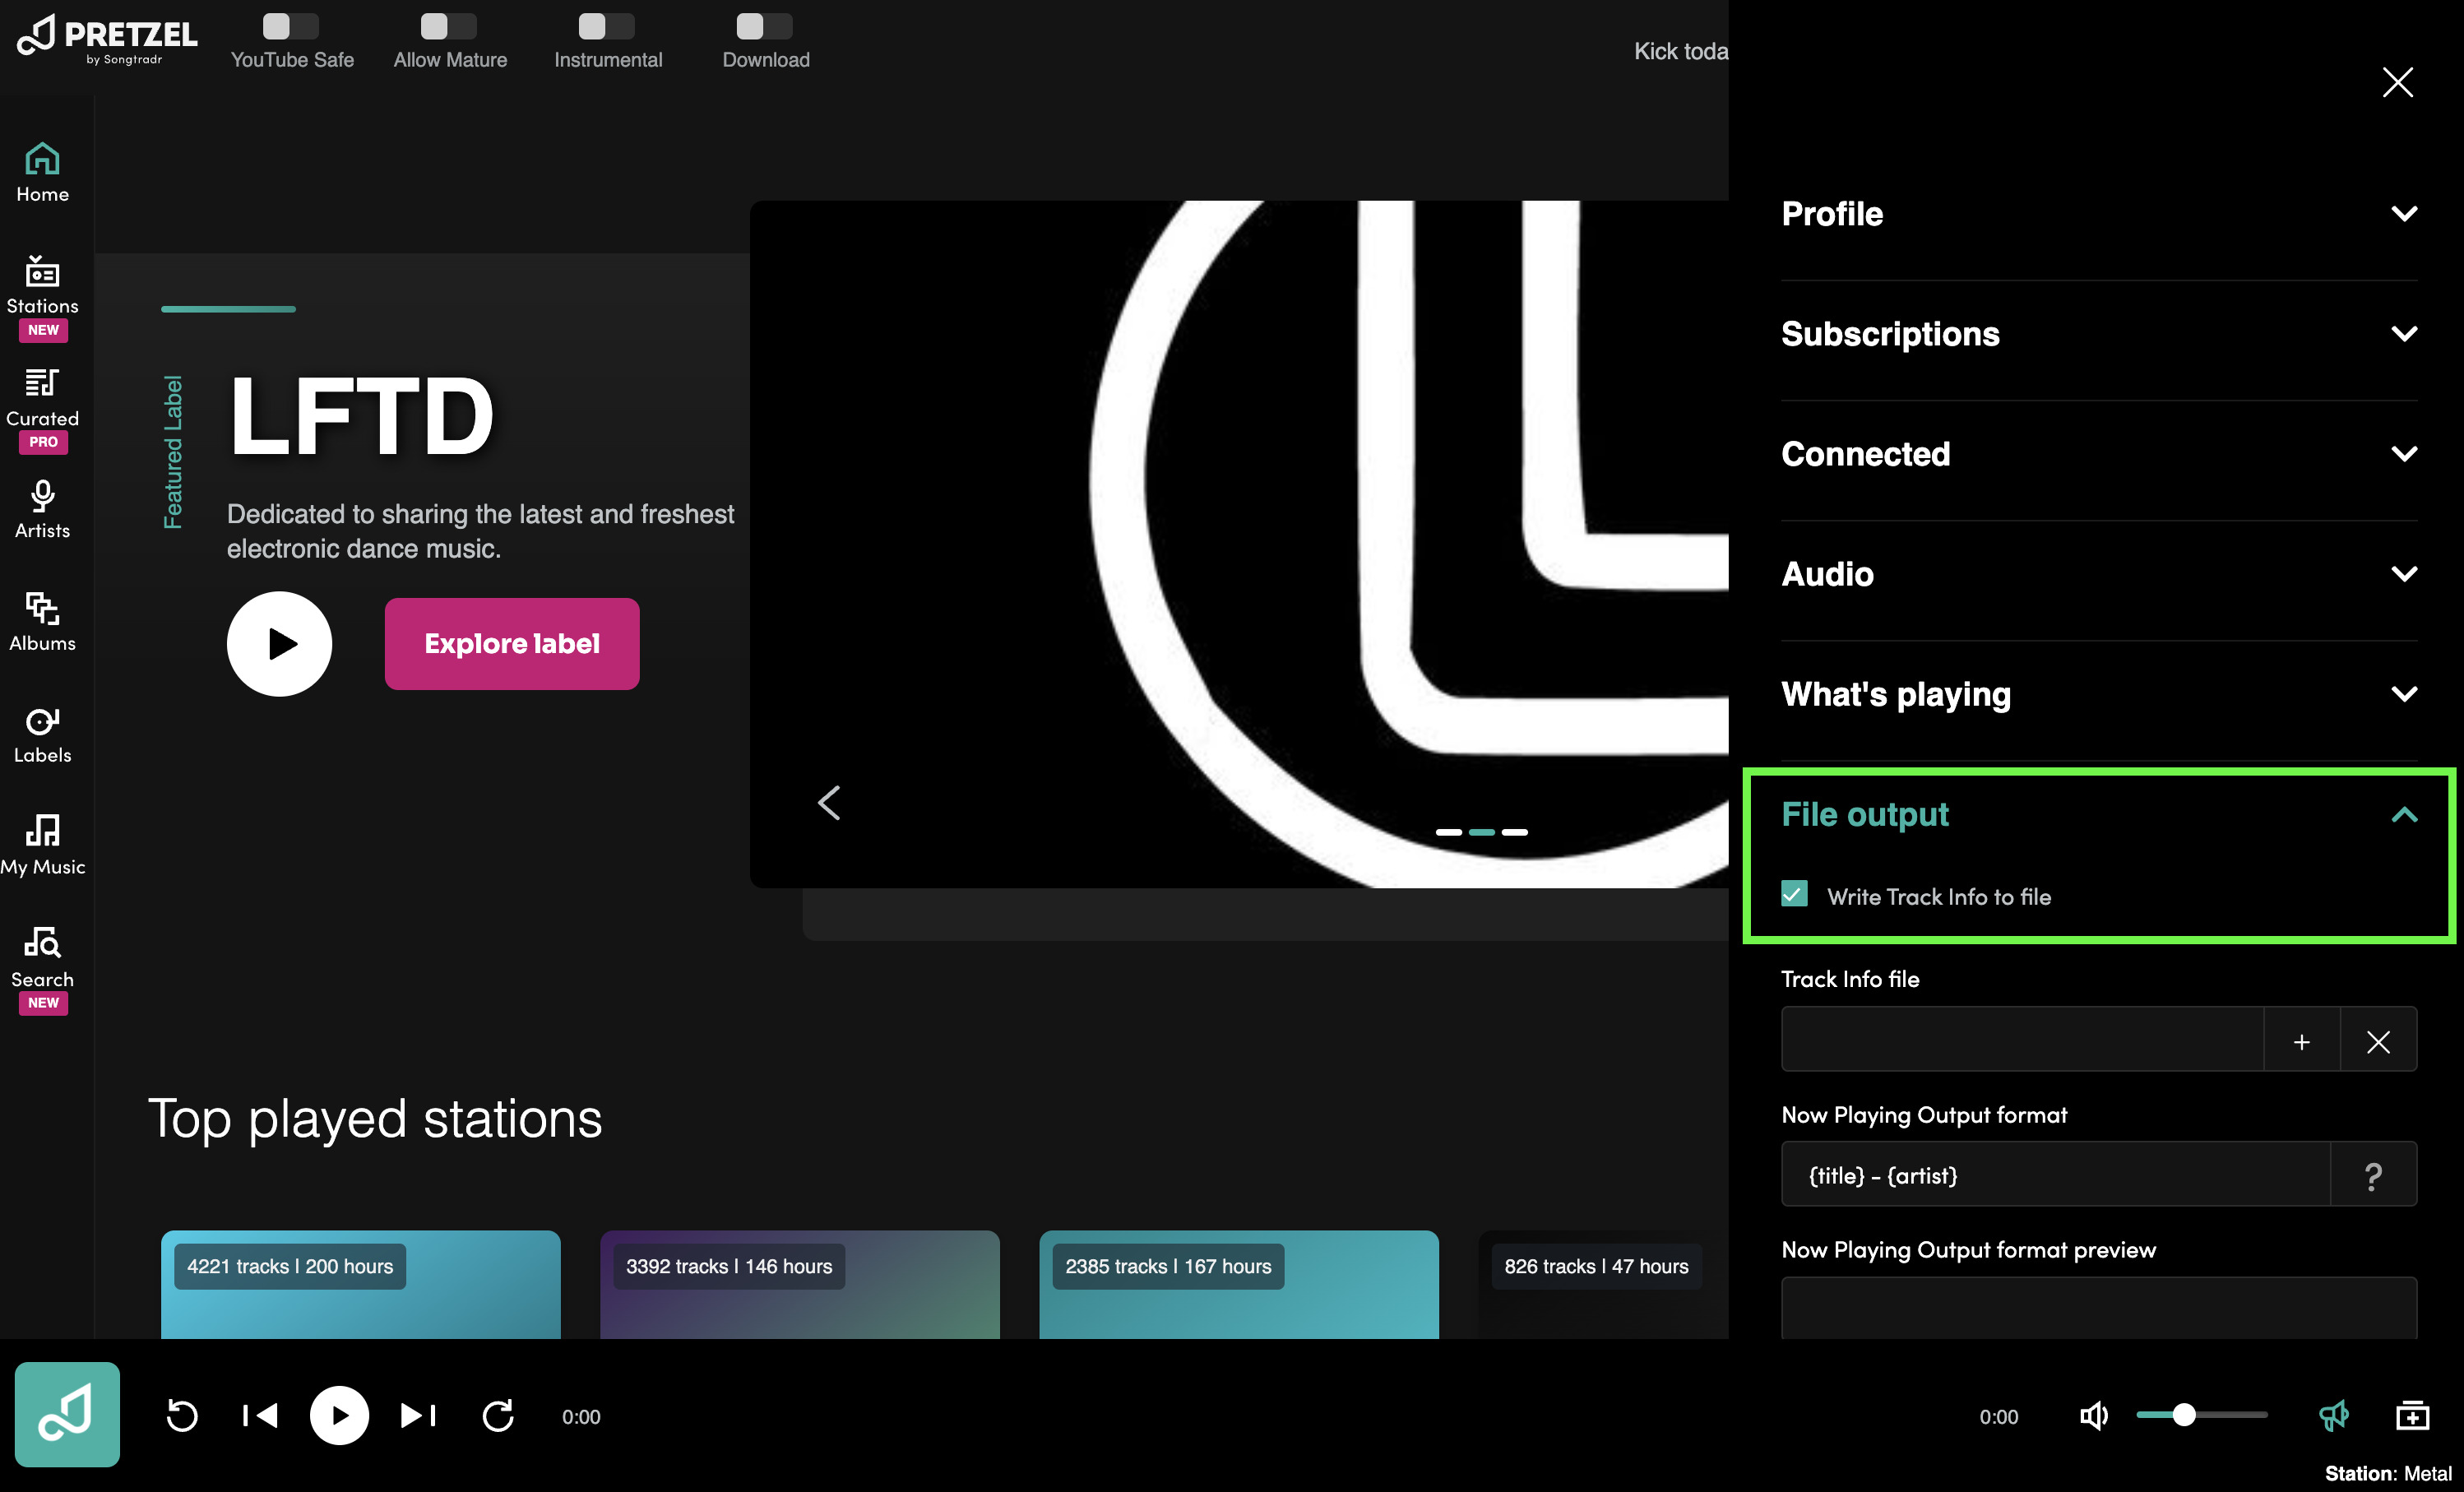The image size is (2464, 1492).
Task: Expand the Profile section
Action: 2098,214
